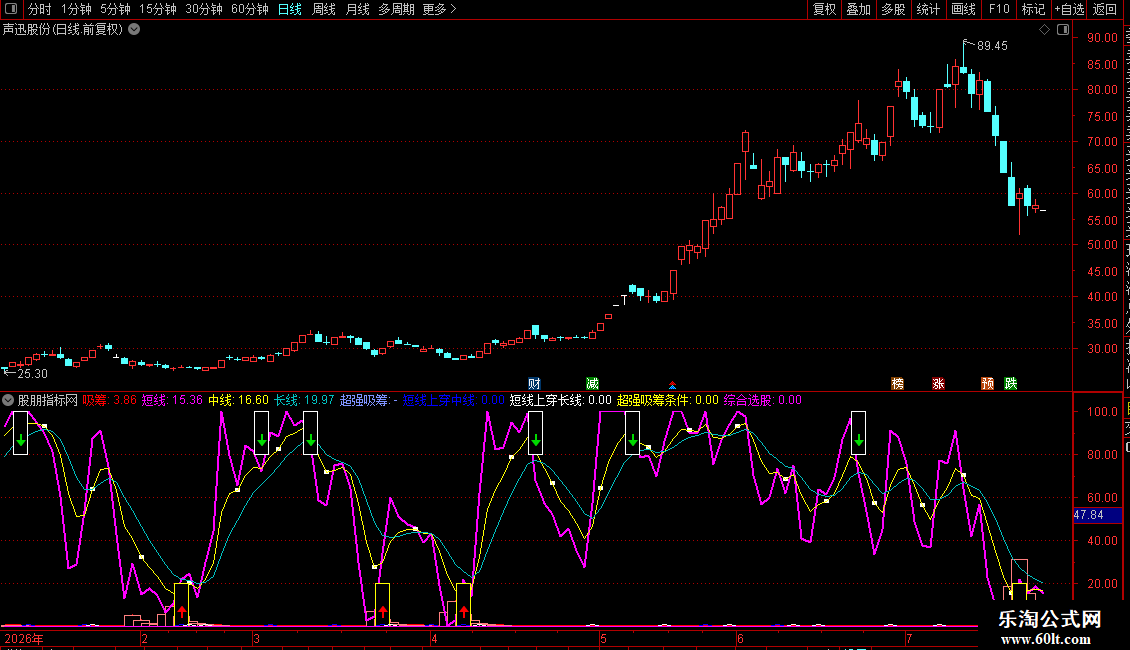Screen dimensions: 1130x650
Task: Open the 复权 adjustment menu
Action: [x=824, y=9]
